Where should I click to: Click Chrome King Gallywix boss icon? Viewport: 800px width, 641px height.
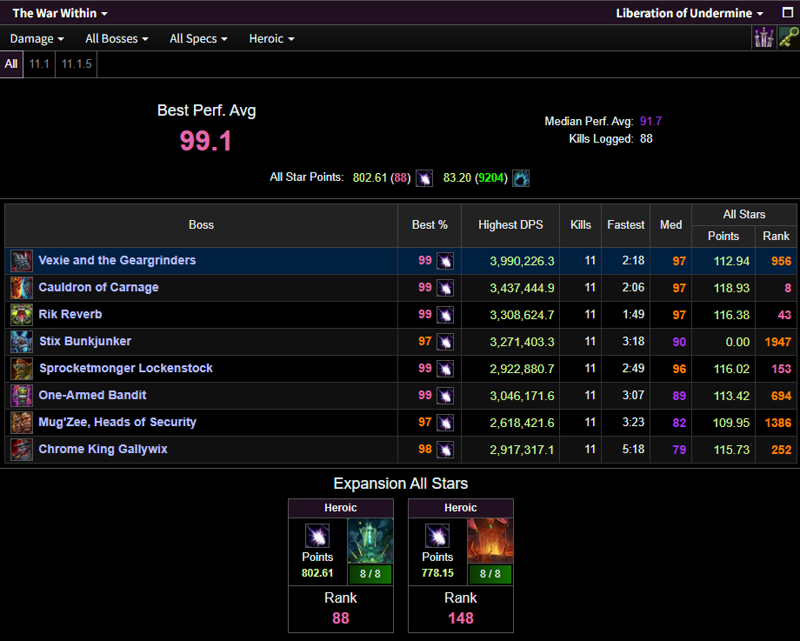tap(21, 450)
